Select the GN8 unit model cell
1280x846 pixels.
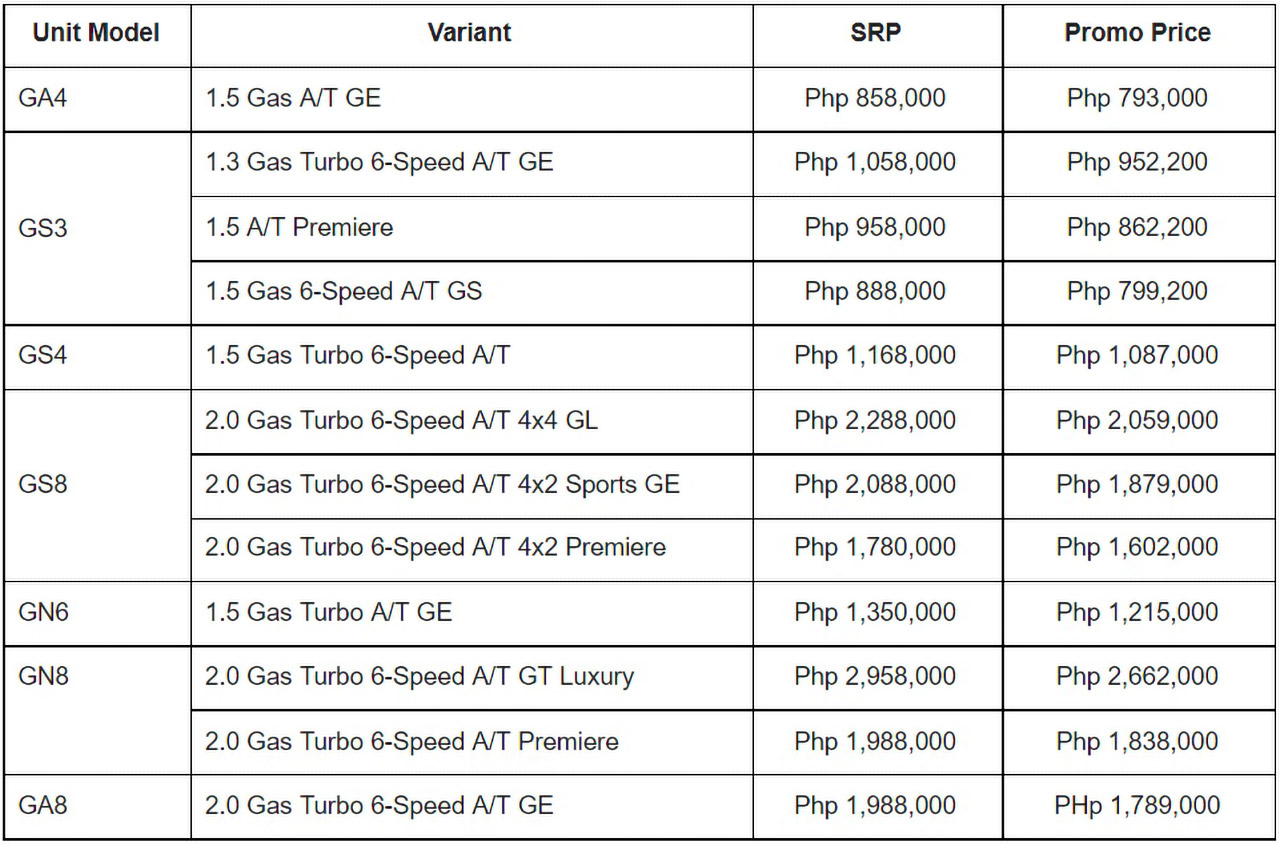[43, 676]
